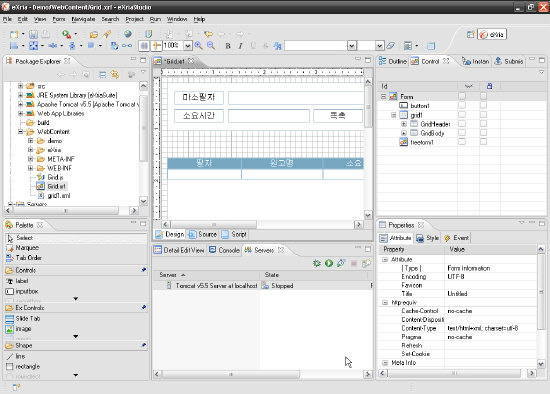550x394 pixels.
Task: Toggle Bold formatting
Action: [228, 46]
